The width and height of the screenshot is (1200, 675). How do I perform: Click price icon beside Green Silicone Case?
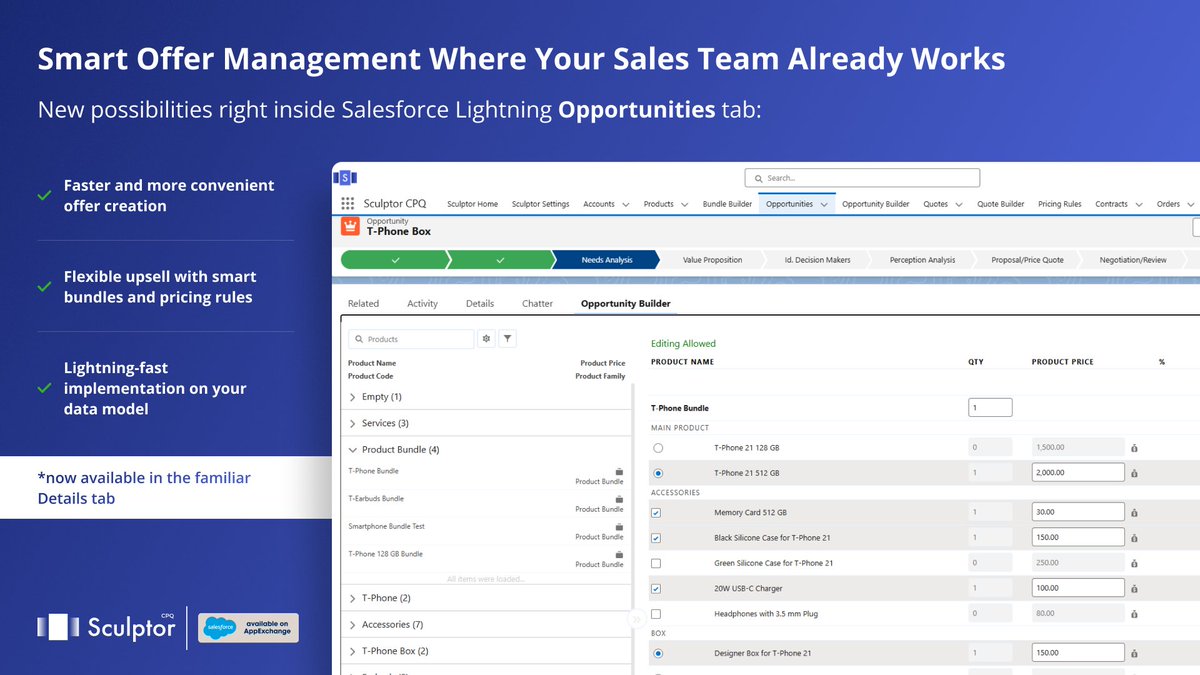coord(1134,563)
